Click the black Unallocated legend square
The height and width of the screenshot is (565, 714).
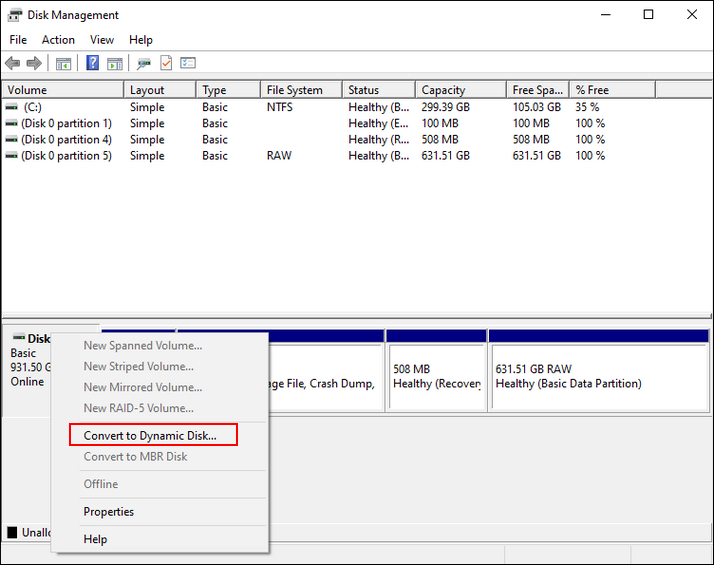12,532
